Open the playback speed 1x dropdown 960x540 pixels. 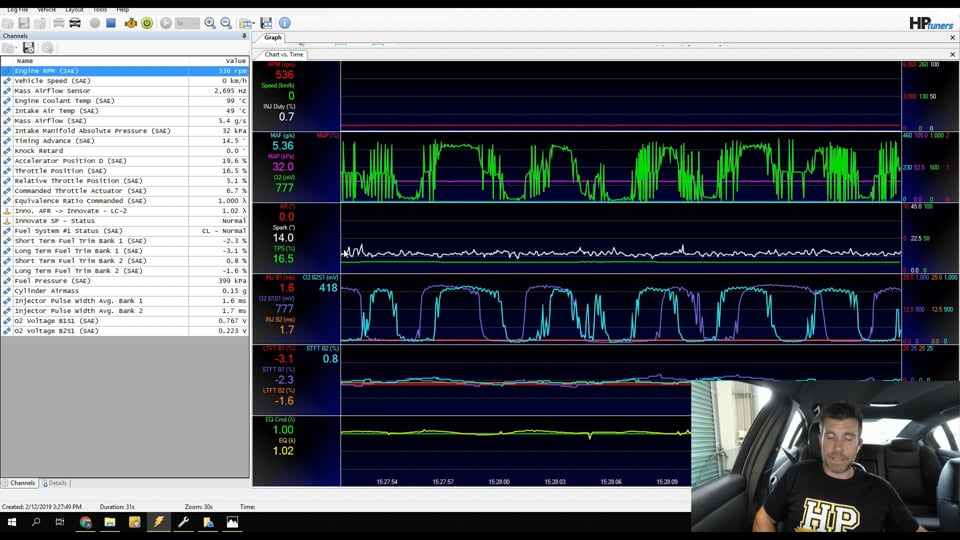(187, 23)
